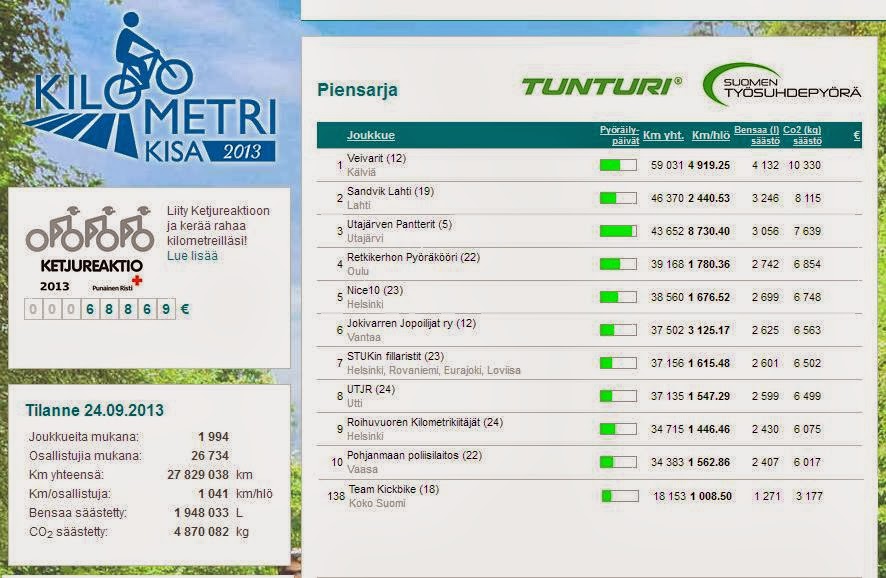Click Veivarit total km 59 031
Viewport: 886px width, 578px height.
(x=667, y=166)
